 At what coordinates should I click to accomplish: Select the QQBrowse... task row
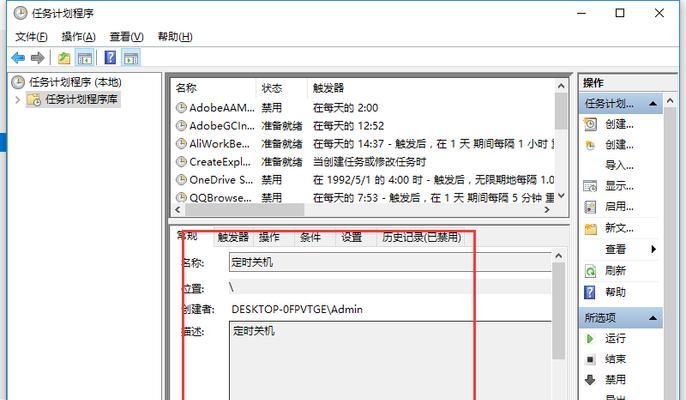[x=364, y=197]
